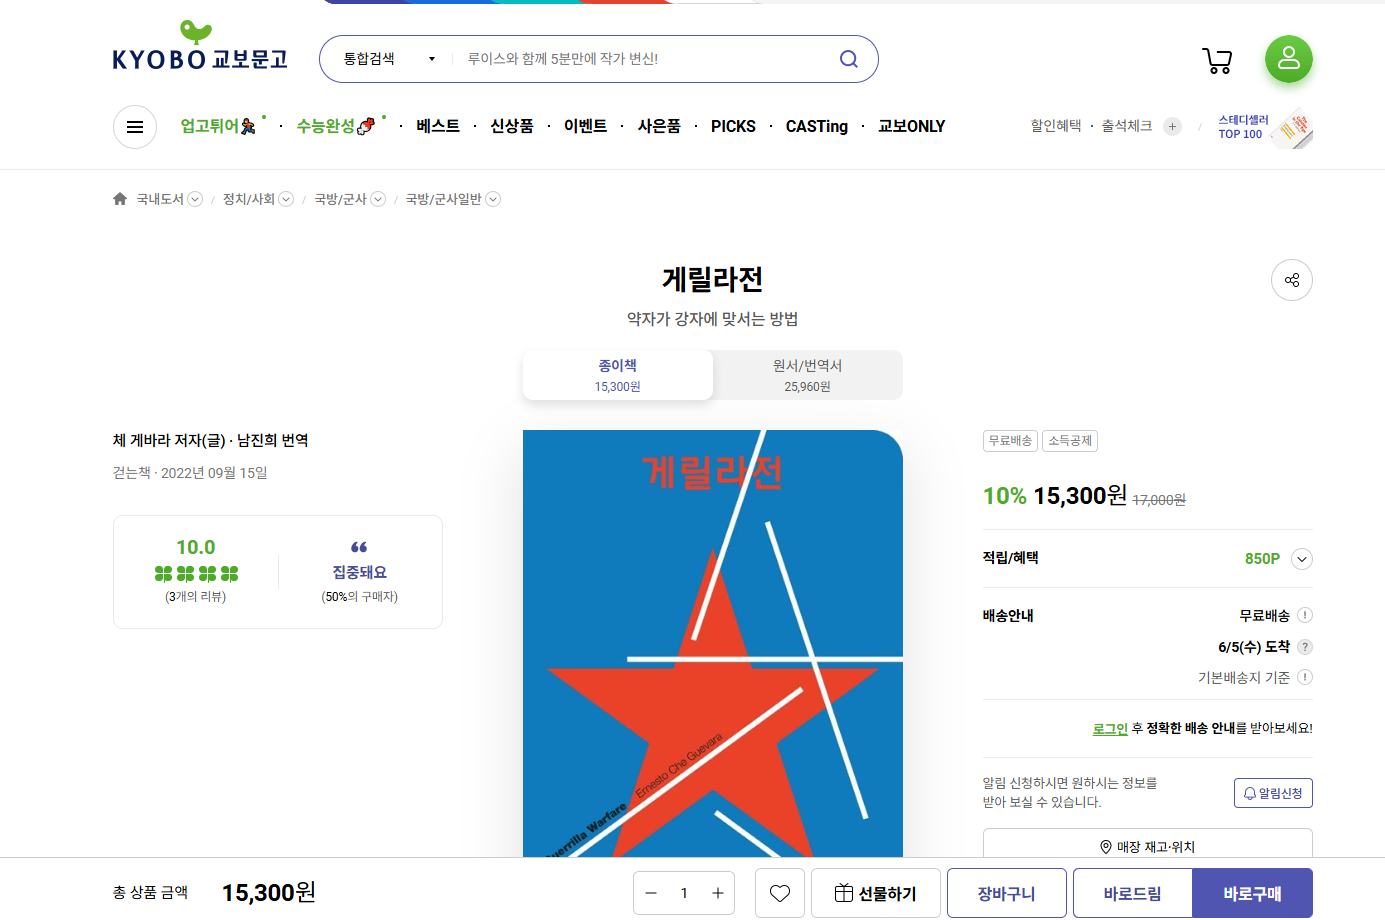Select the 원서/번역서 25,960원 tab
This screenshot has width=1385, height=920.
pyautogui.click(x=807, y=375)
